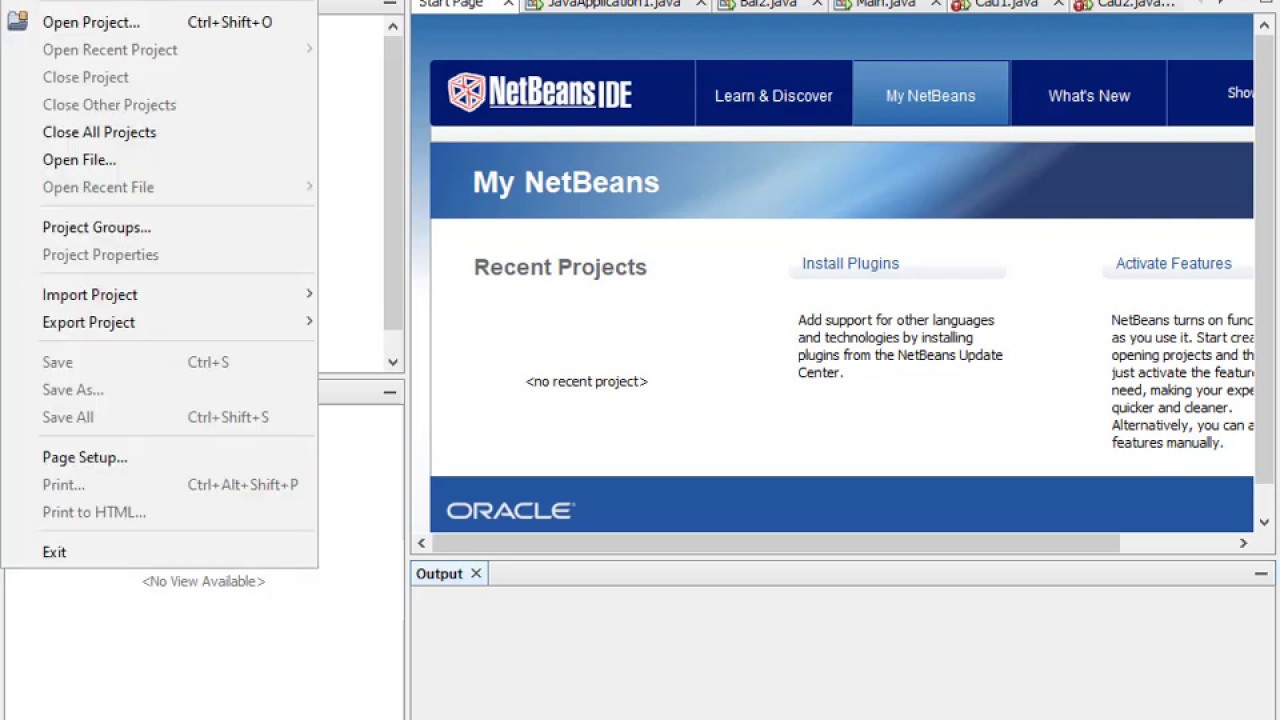Image resolution: width=1280 pixels, height=720 pixels.
Task: Click the Open Project folder icon
Action: pyautogui.click(x=17, y=21)
